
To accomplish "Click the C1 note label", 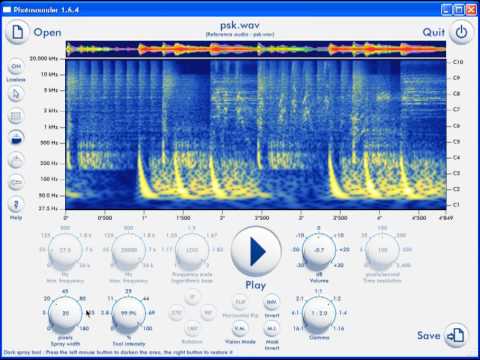I will [x=456, y=205].
